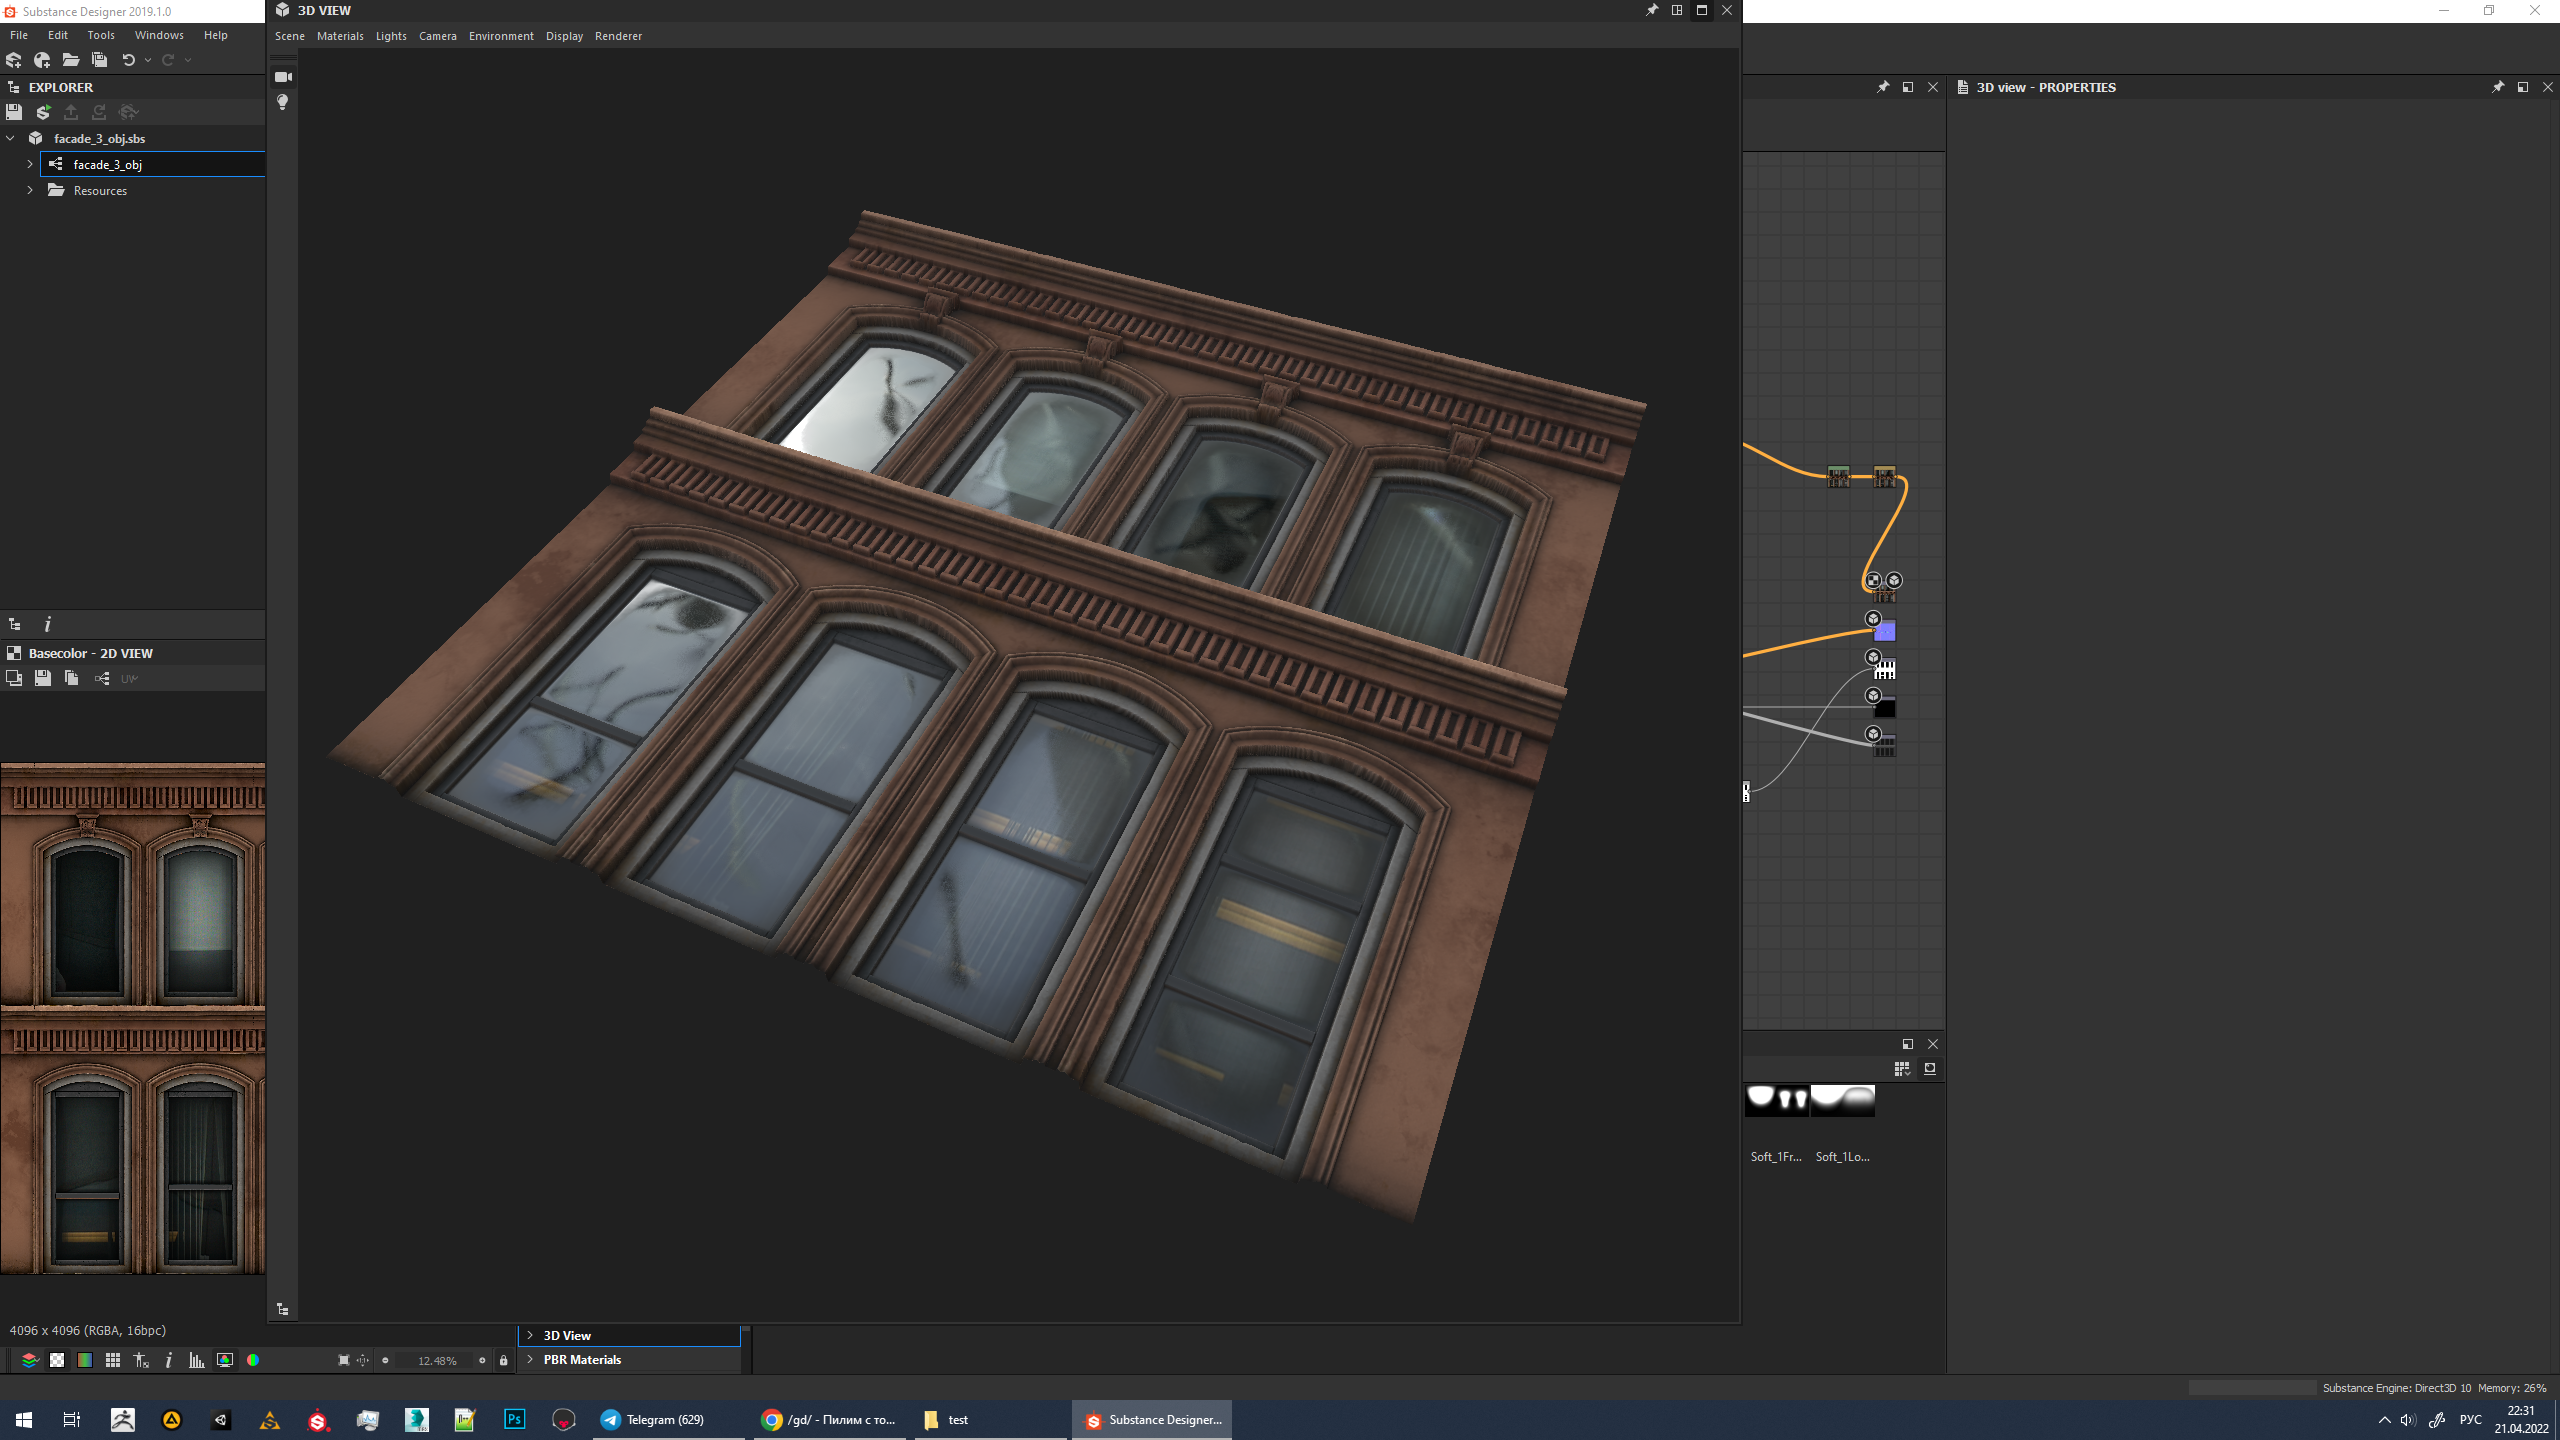Open the Environment menu
Viewport: 2560px width, 1440px height.
(x=501, y=36)
